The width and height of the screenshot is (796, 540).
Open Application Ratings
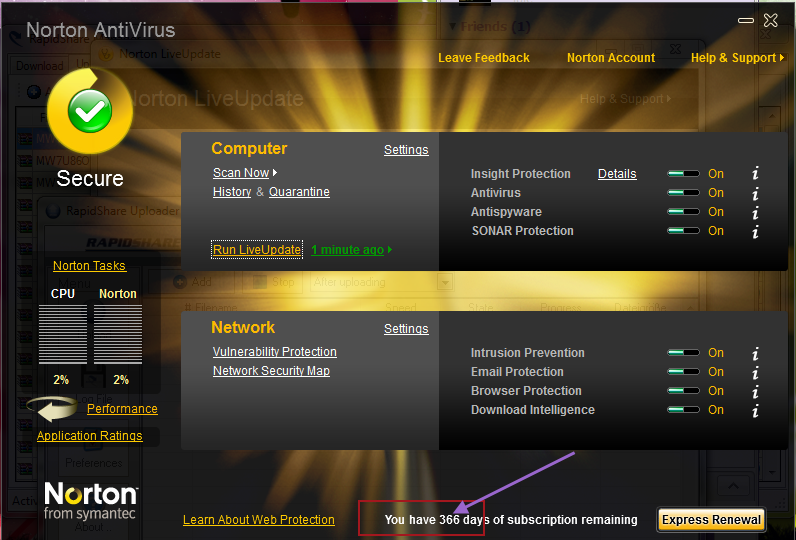(89, 435)
